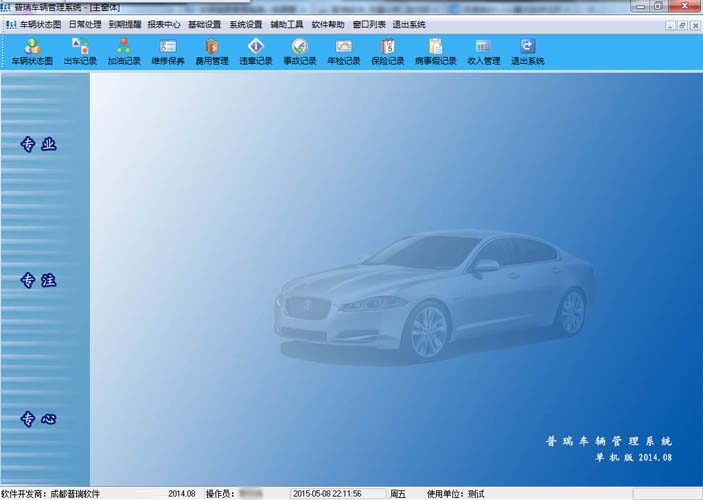Open the 到期提醒 menu

(x=125, y=23)
